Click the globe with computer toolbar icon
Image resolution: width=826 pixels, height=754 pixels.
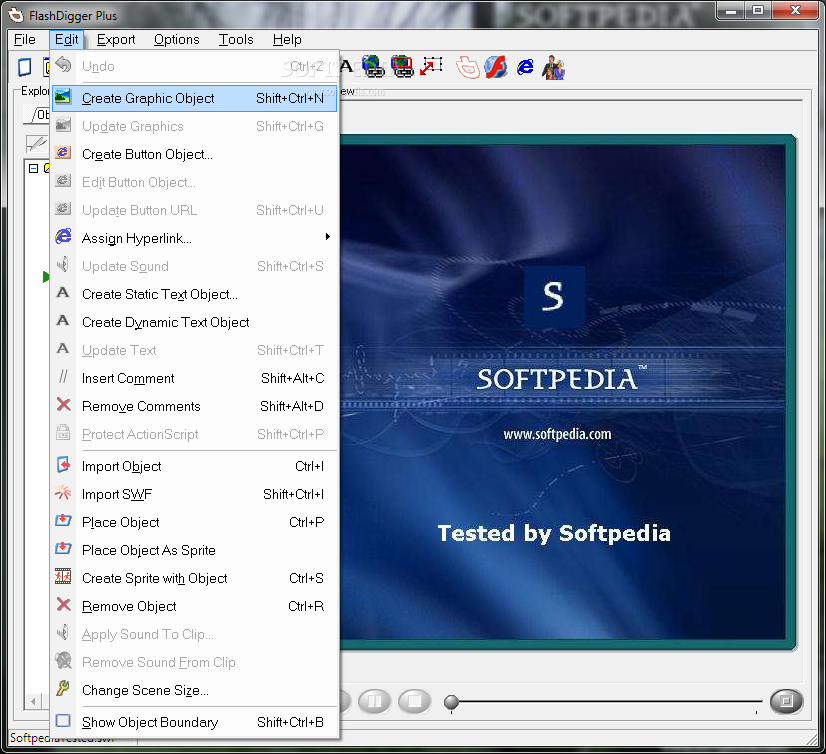[373, 66]
